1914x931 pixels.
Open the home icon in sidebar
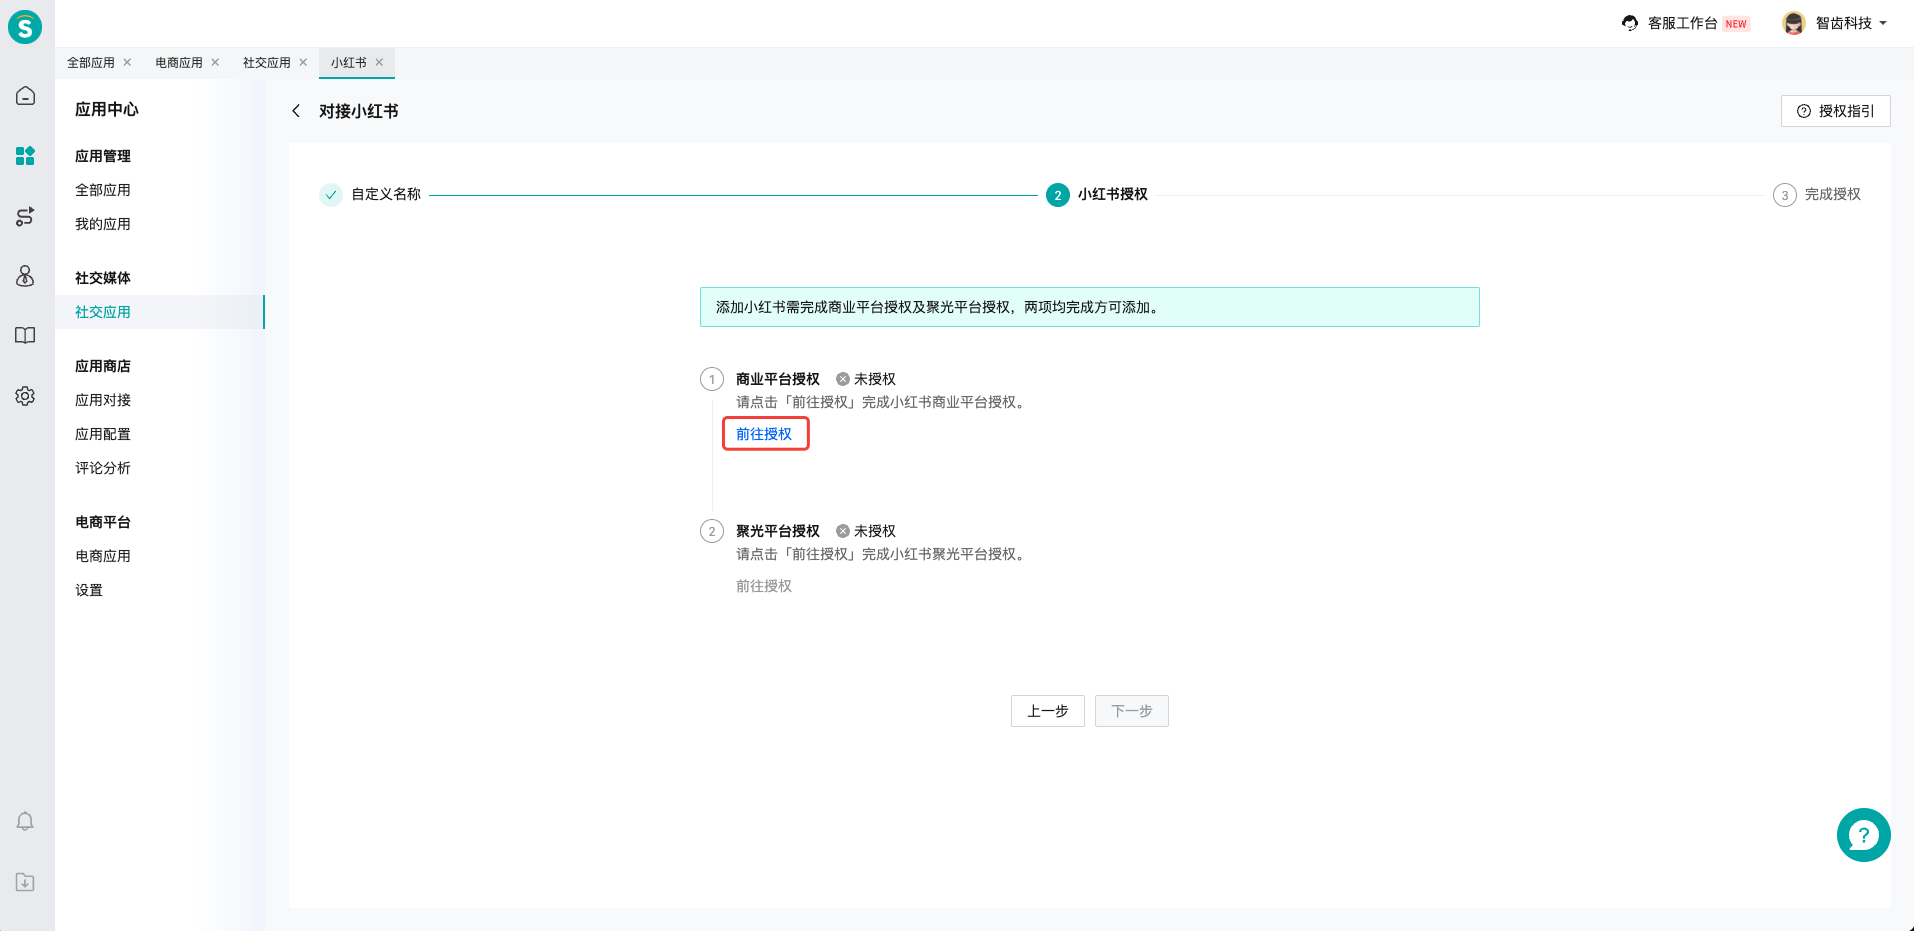[x=25, y=96]
